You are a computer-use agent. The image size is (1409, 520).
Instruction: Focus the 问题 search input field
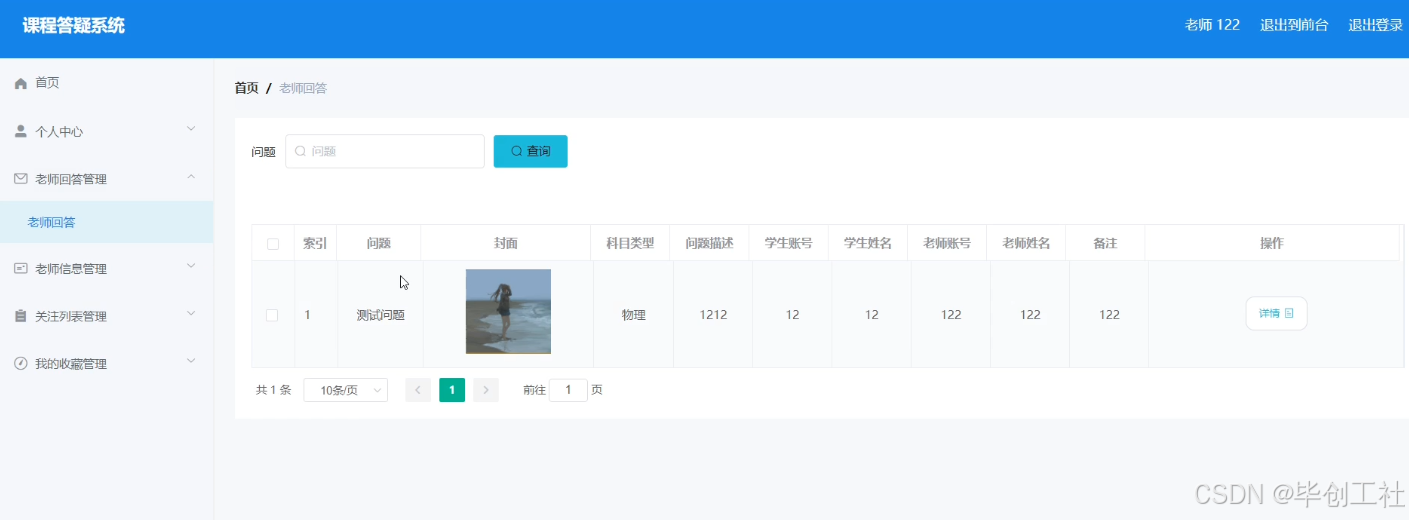tap(385, 151)
